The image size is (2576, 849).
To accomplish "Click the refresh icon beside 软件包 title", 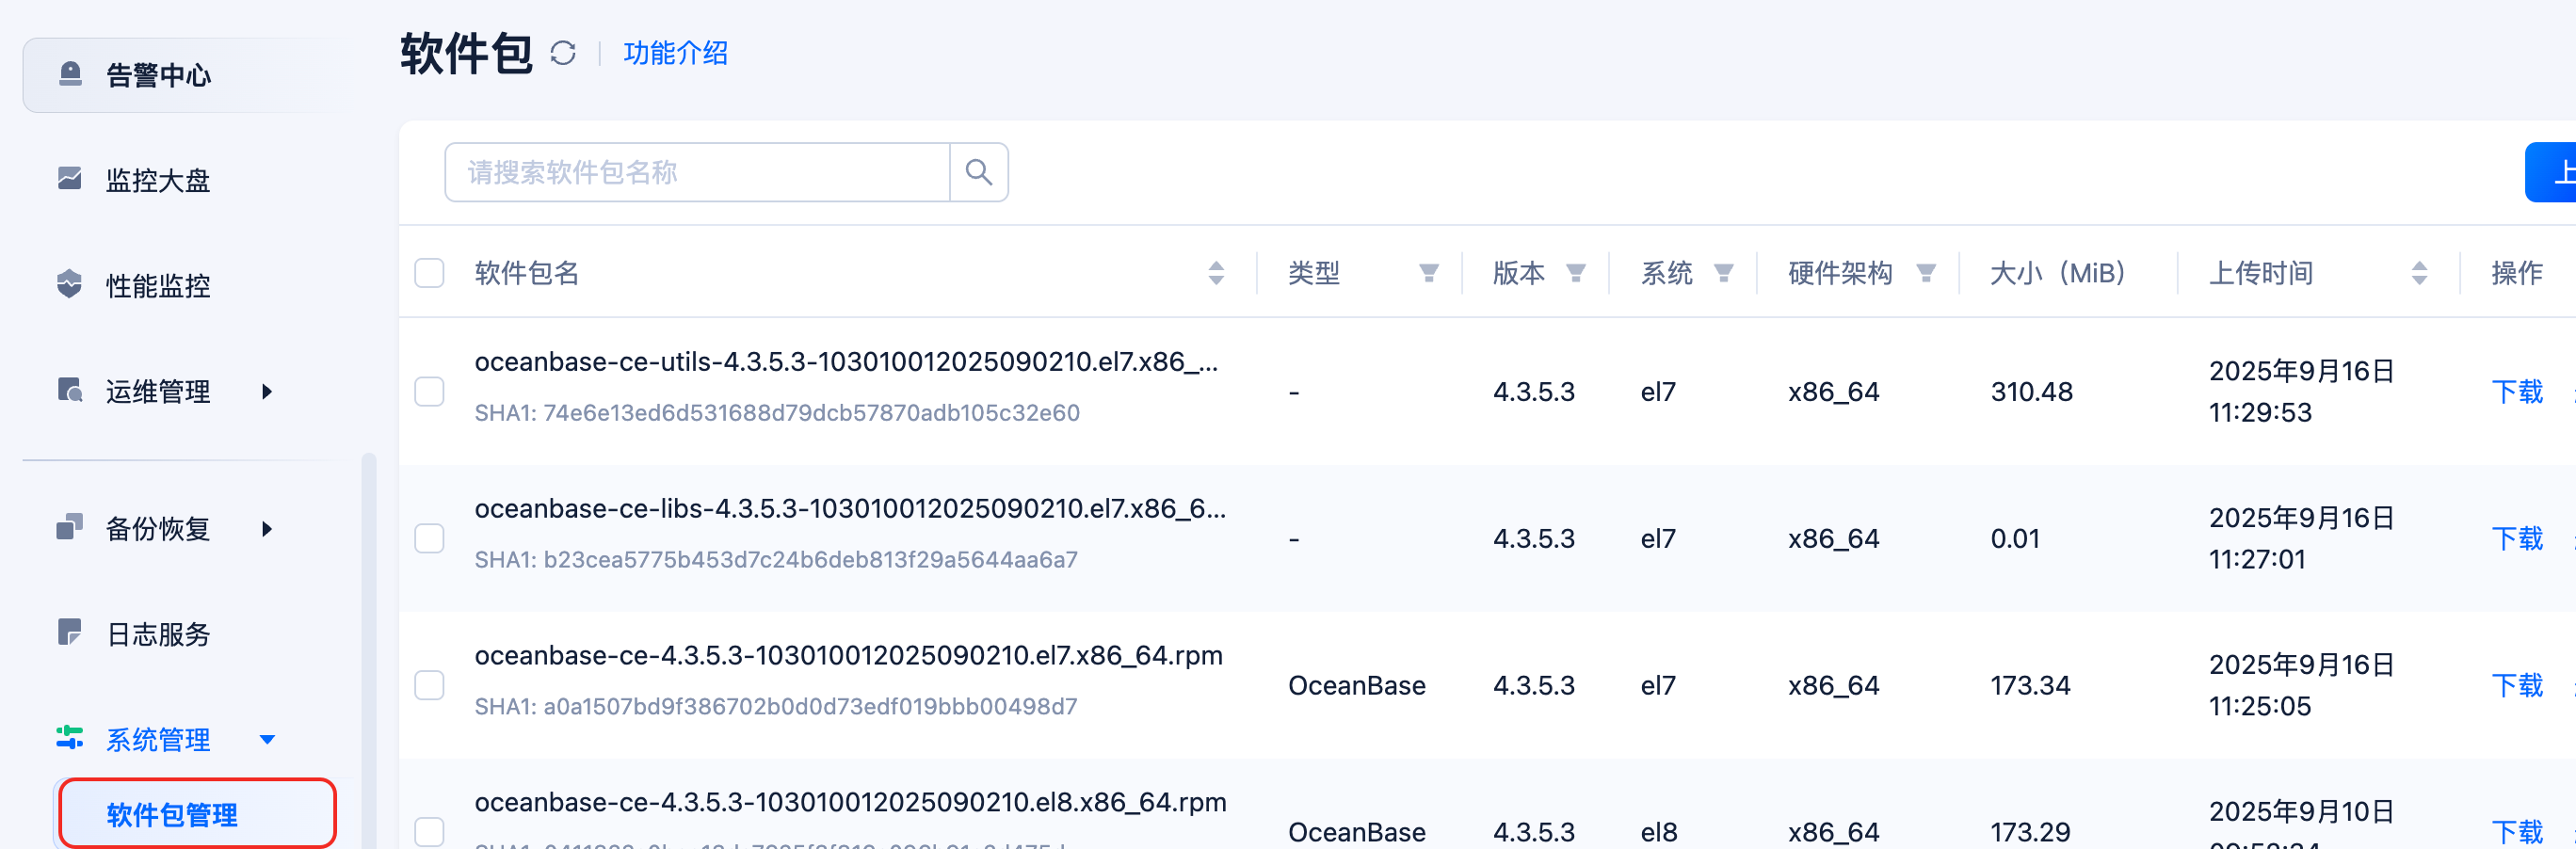I will (x=563, y=53).
